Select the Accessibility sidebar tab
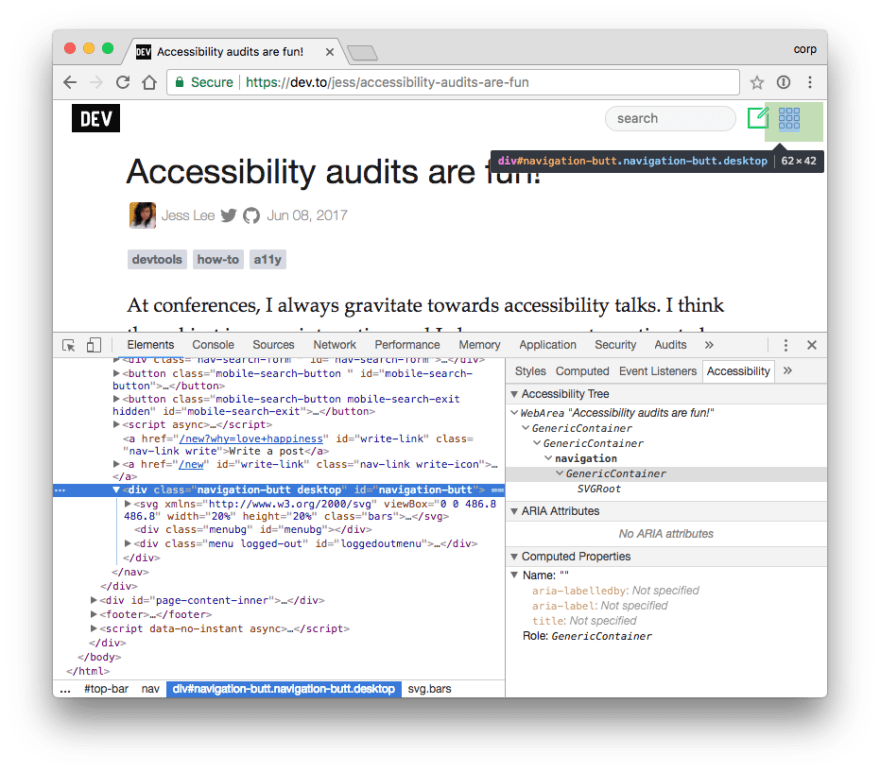 click(738, 371)
